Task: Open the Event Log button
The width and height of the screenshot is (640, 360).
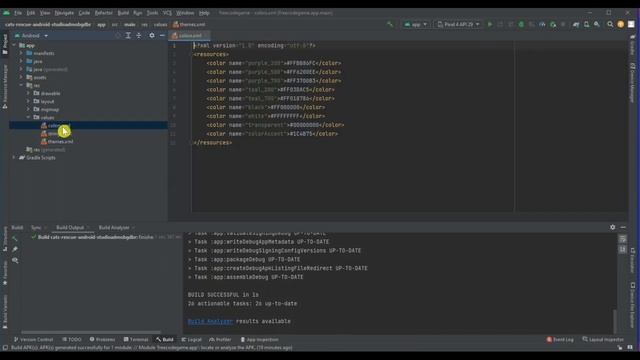Action: pyautogui.click(x=560, y=340)
